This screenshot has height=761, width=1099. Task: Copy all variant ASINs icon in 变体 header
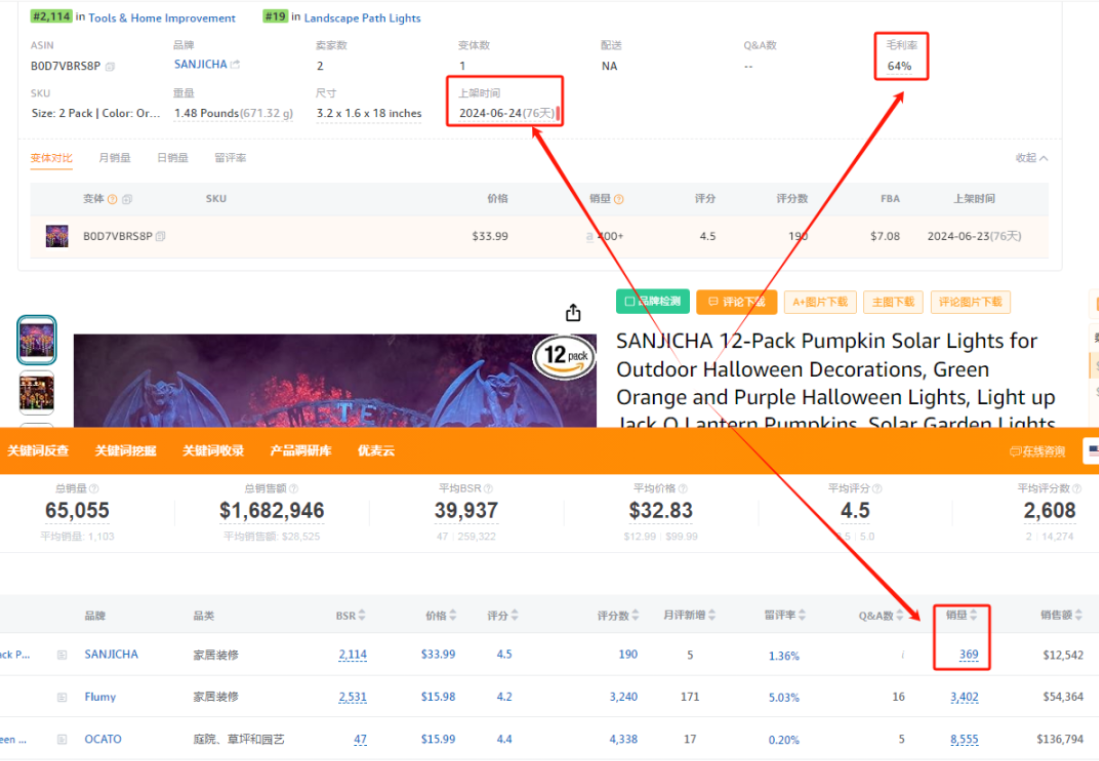click(127, 200)
